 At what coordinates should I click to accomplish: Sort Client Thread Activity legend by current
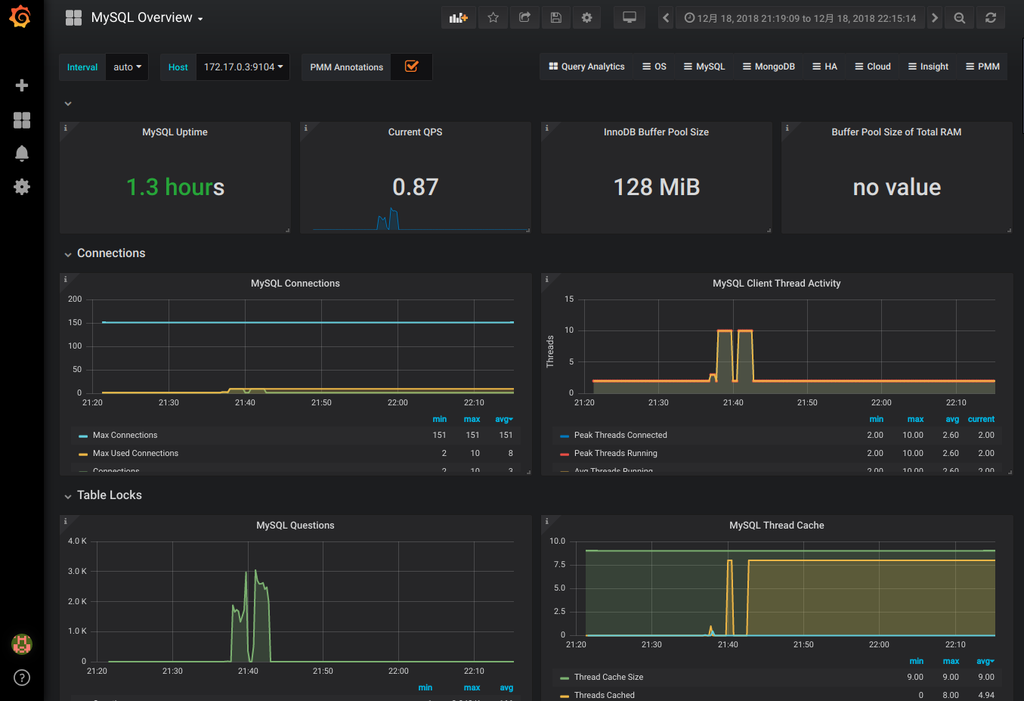[x=981, y=419]
